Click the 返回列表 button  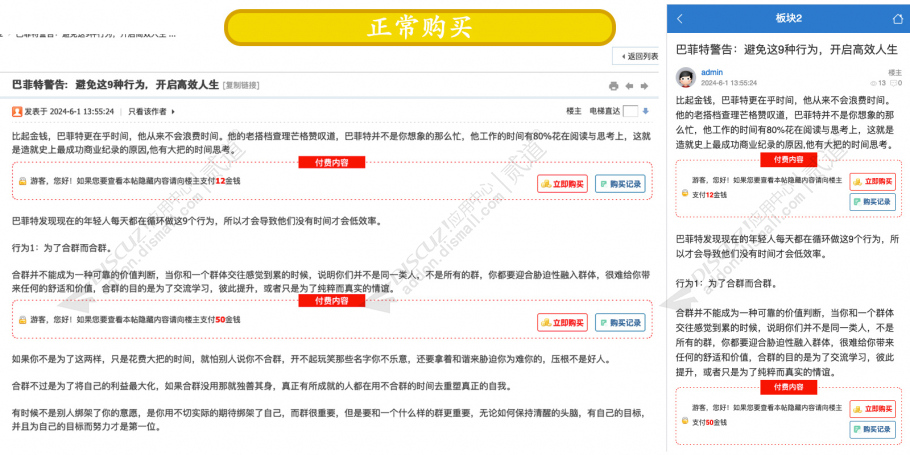point(637,56)
